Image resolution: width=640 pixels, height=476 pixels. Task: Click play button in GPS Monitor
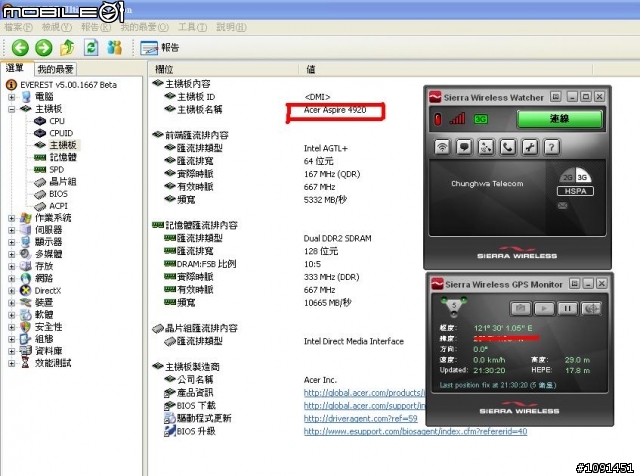[544, 309]
